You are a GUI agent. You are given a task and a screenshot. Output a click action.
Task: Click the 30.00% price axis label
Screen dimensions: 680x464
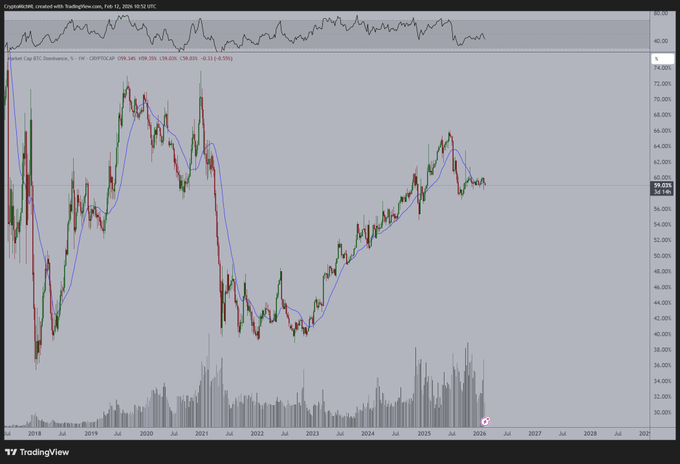click(662, 412)
